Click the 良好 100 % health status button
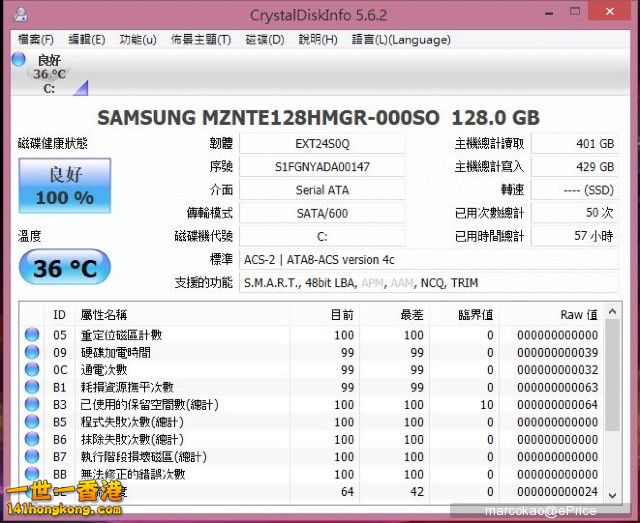This screenshot has height=523, width=640. coord(65,186)
